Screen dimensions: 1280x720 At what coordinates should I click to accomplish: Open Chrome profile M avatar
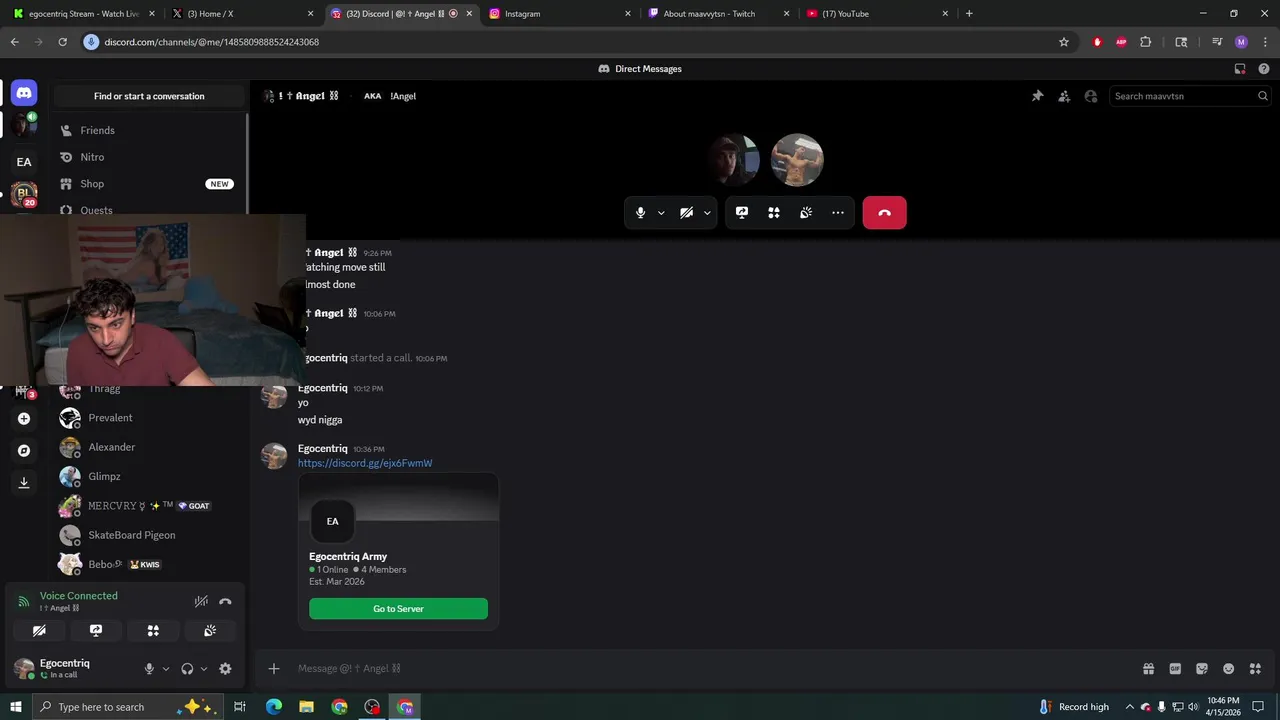1241,42
